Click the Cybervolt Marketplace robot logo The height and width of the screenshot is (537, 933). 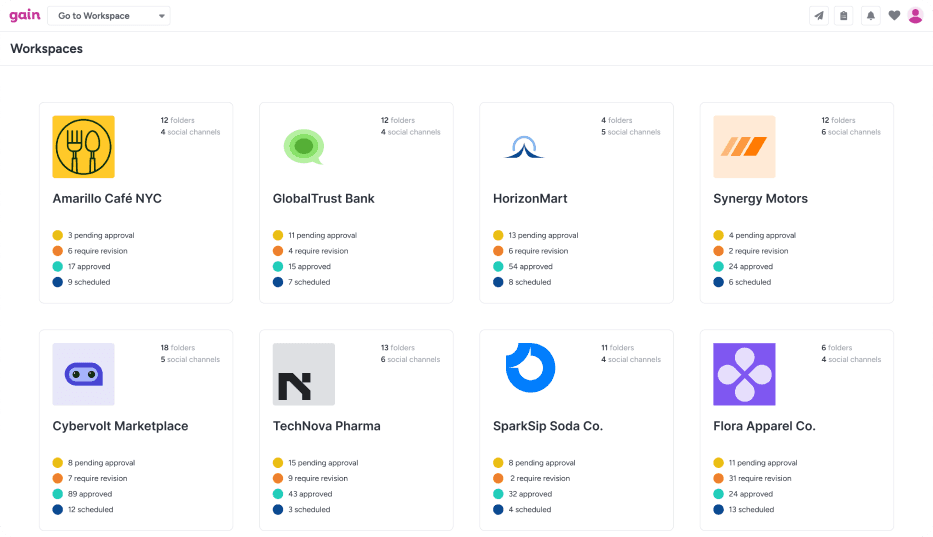click(x=83, y=374)
